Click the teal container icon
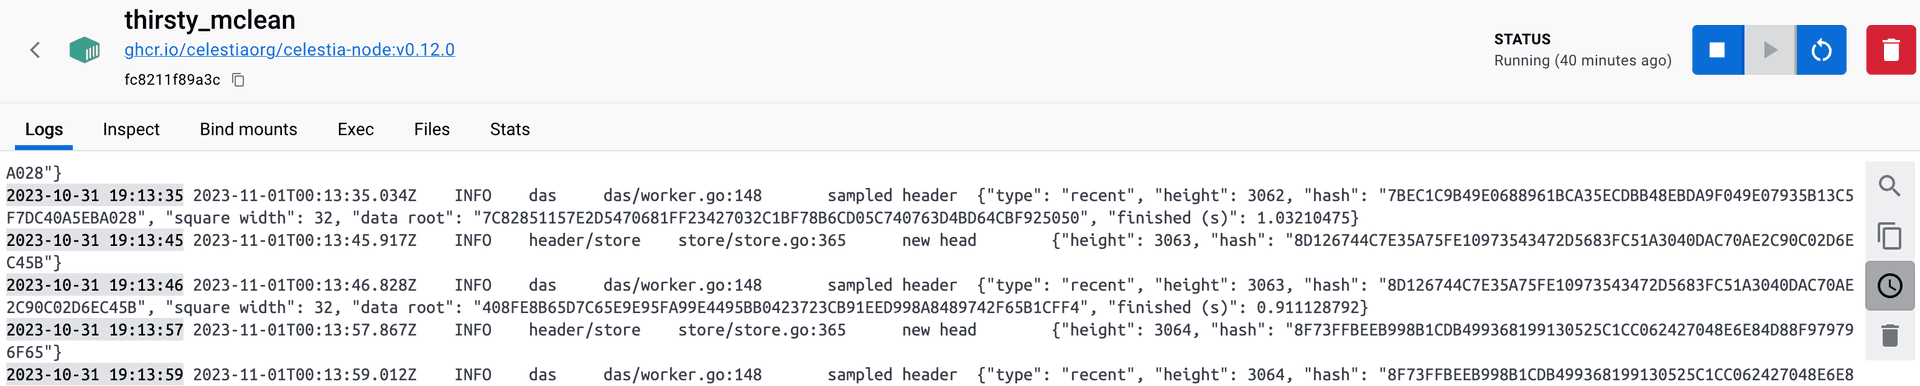Viewport: 1920px width, 386px height. pyautogui.click(x=85, y=50)
